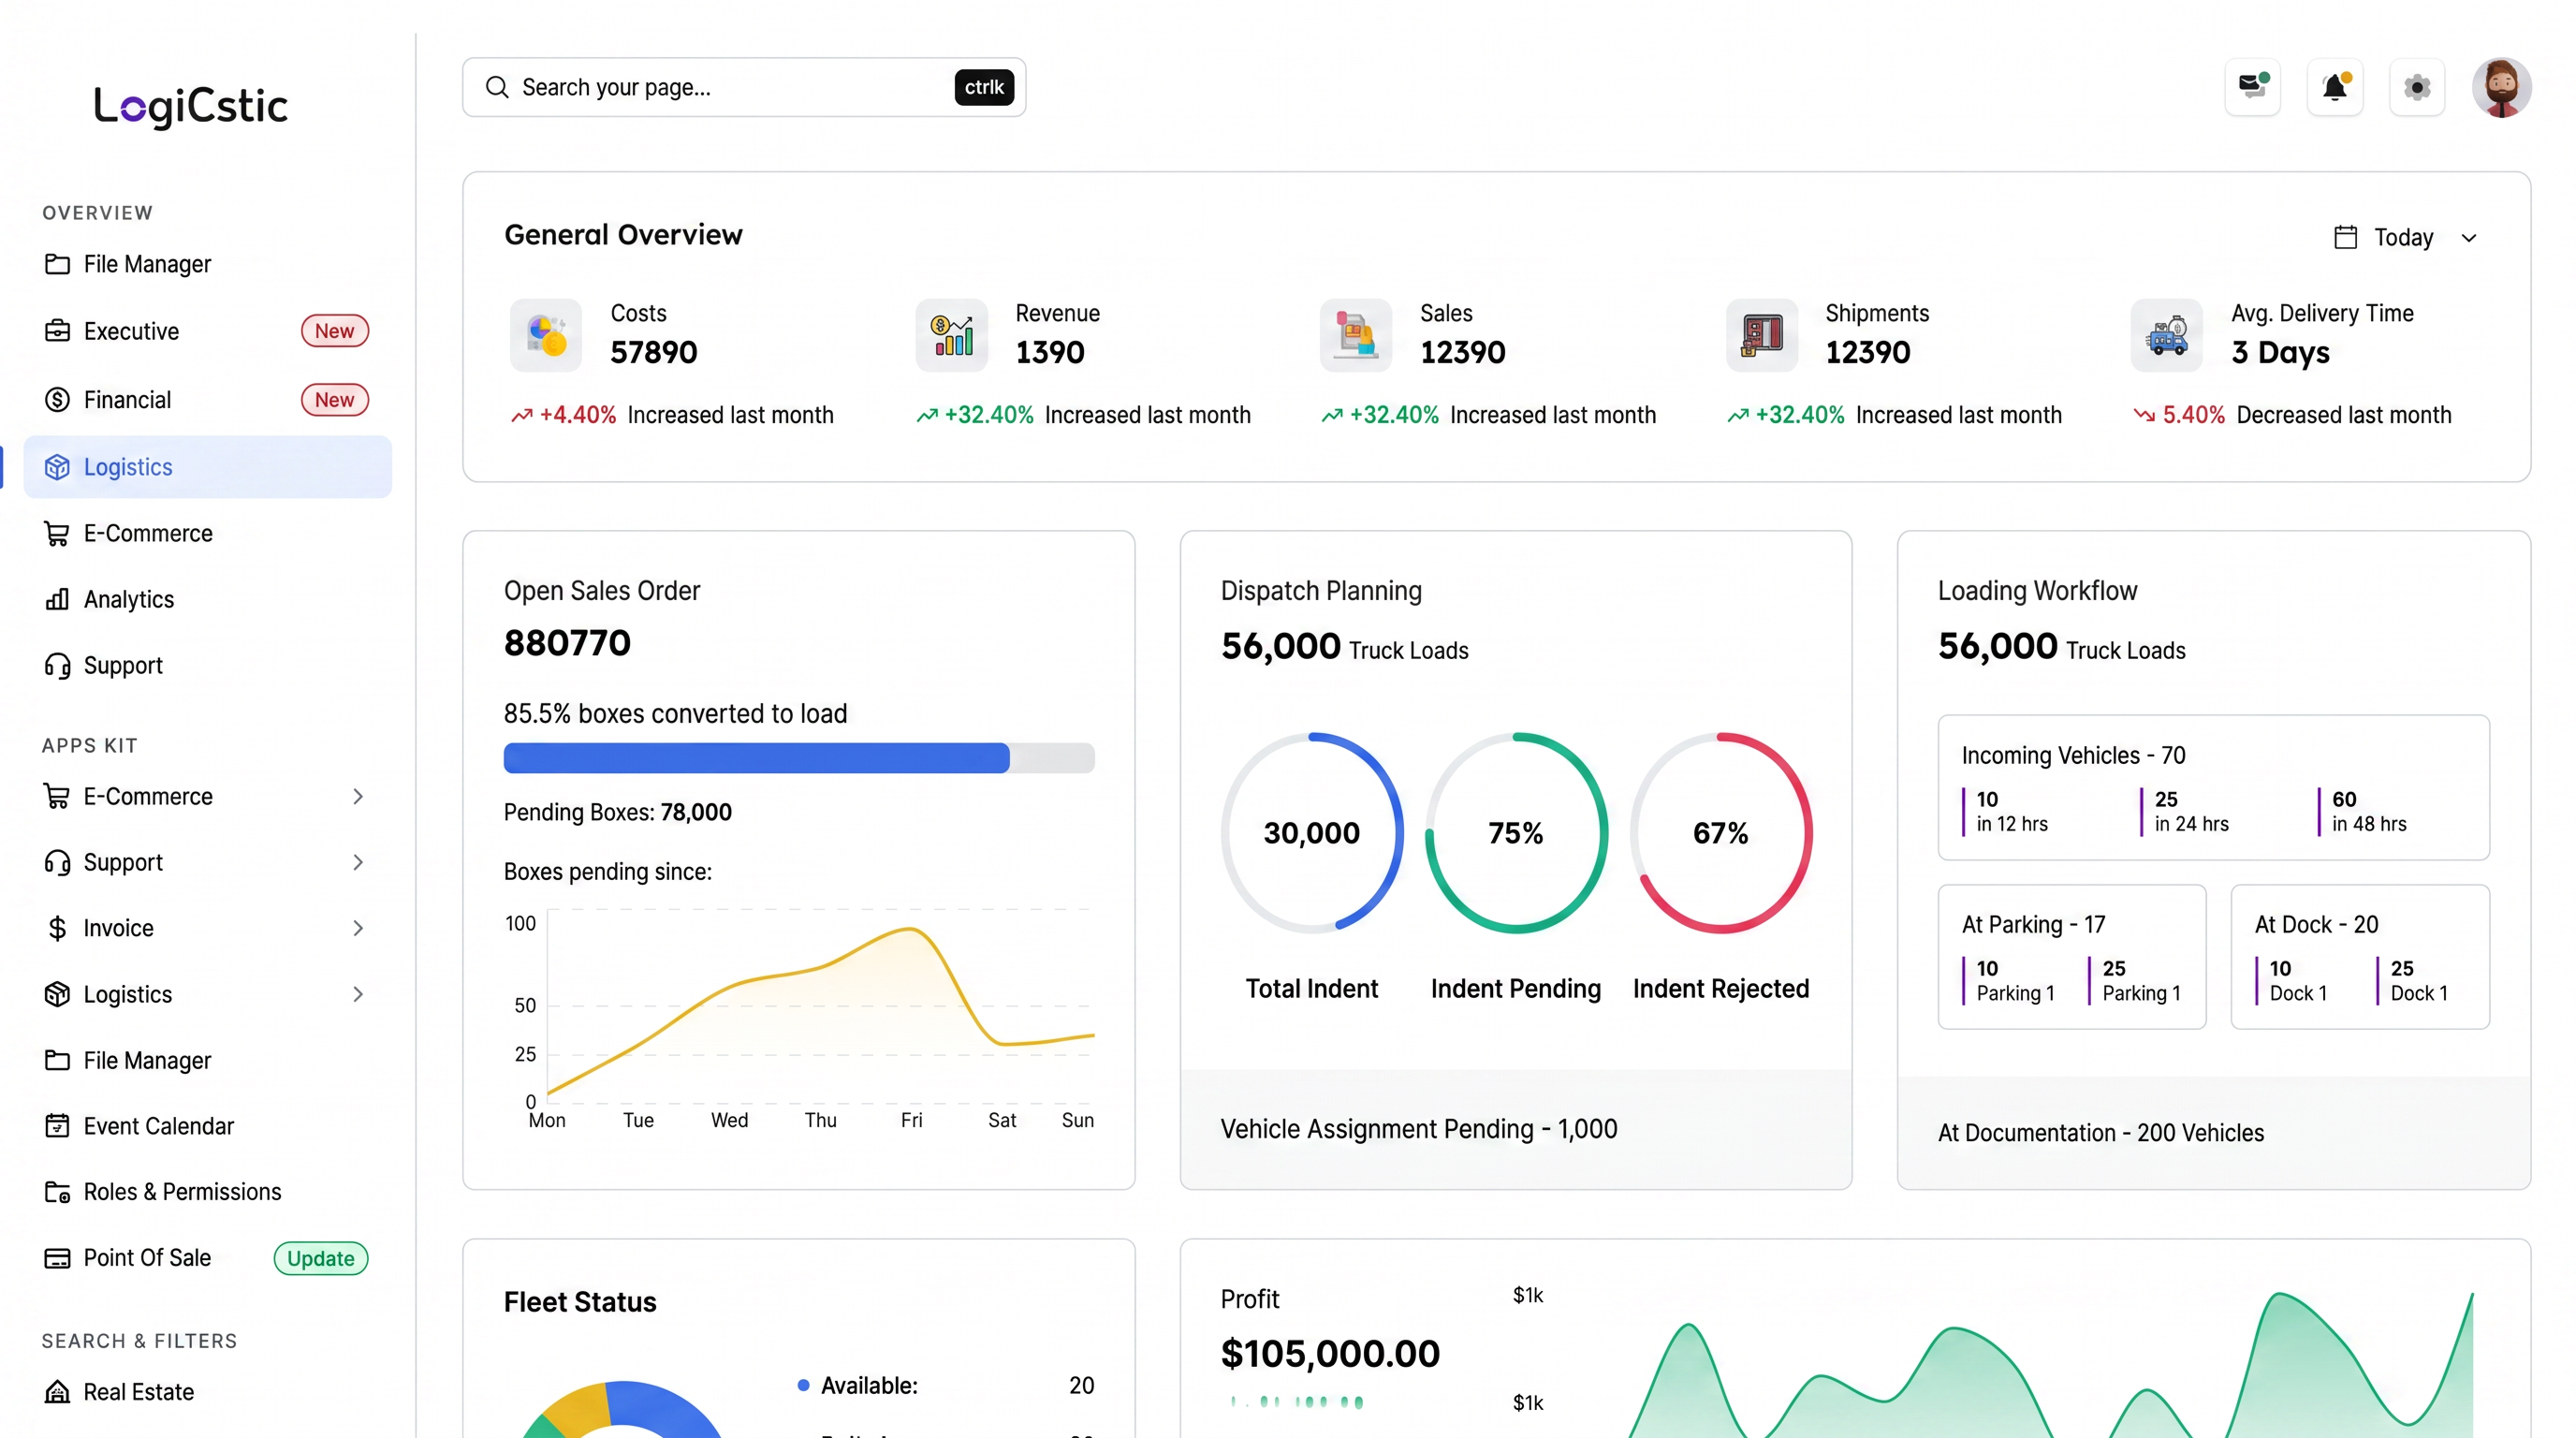Click the Real Estate house icon
2576x1438 pixels.
[x=57, y=1392]
